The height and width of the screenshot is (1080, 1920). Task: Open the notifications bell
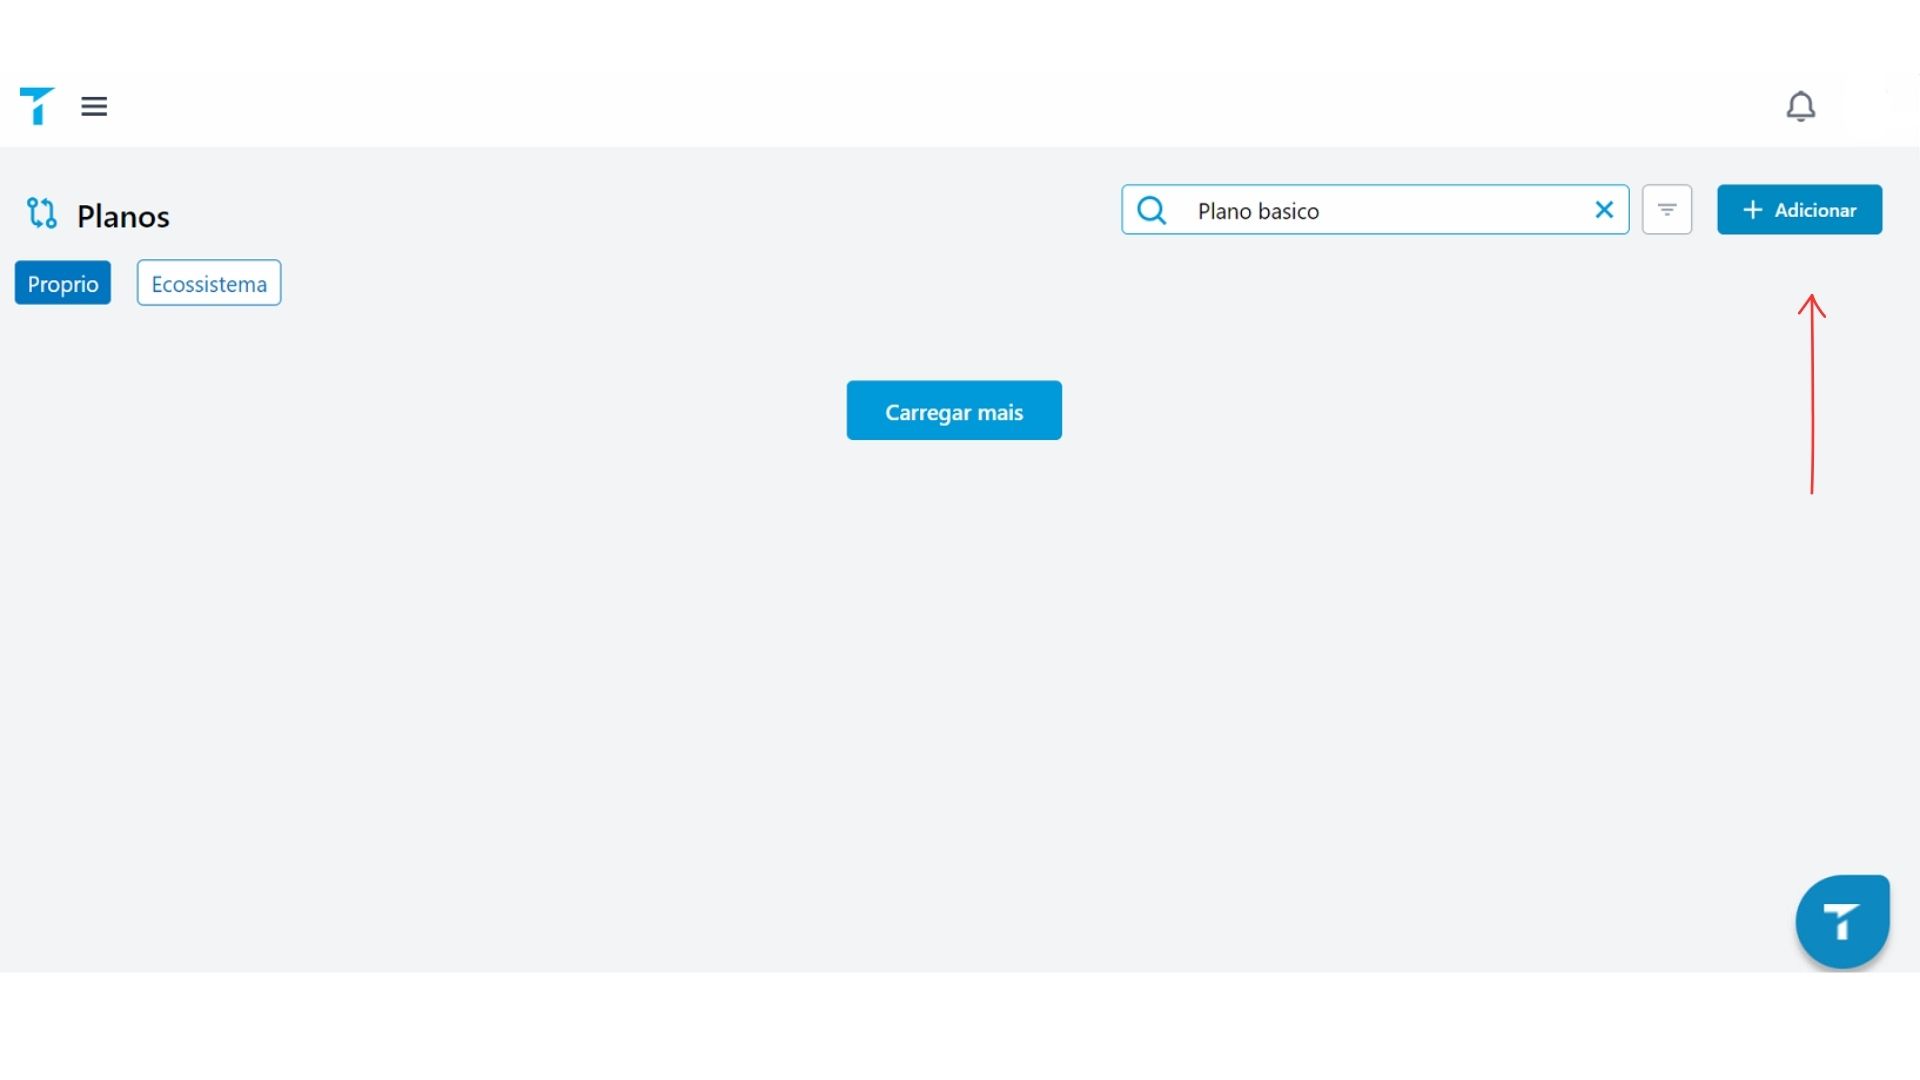click(x=1800, y=106)
